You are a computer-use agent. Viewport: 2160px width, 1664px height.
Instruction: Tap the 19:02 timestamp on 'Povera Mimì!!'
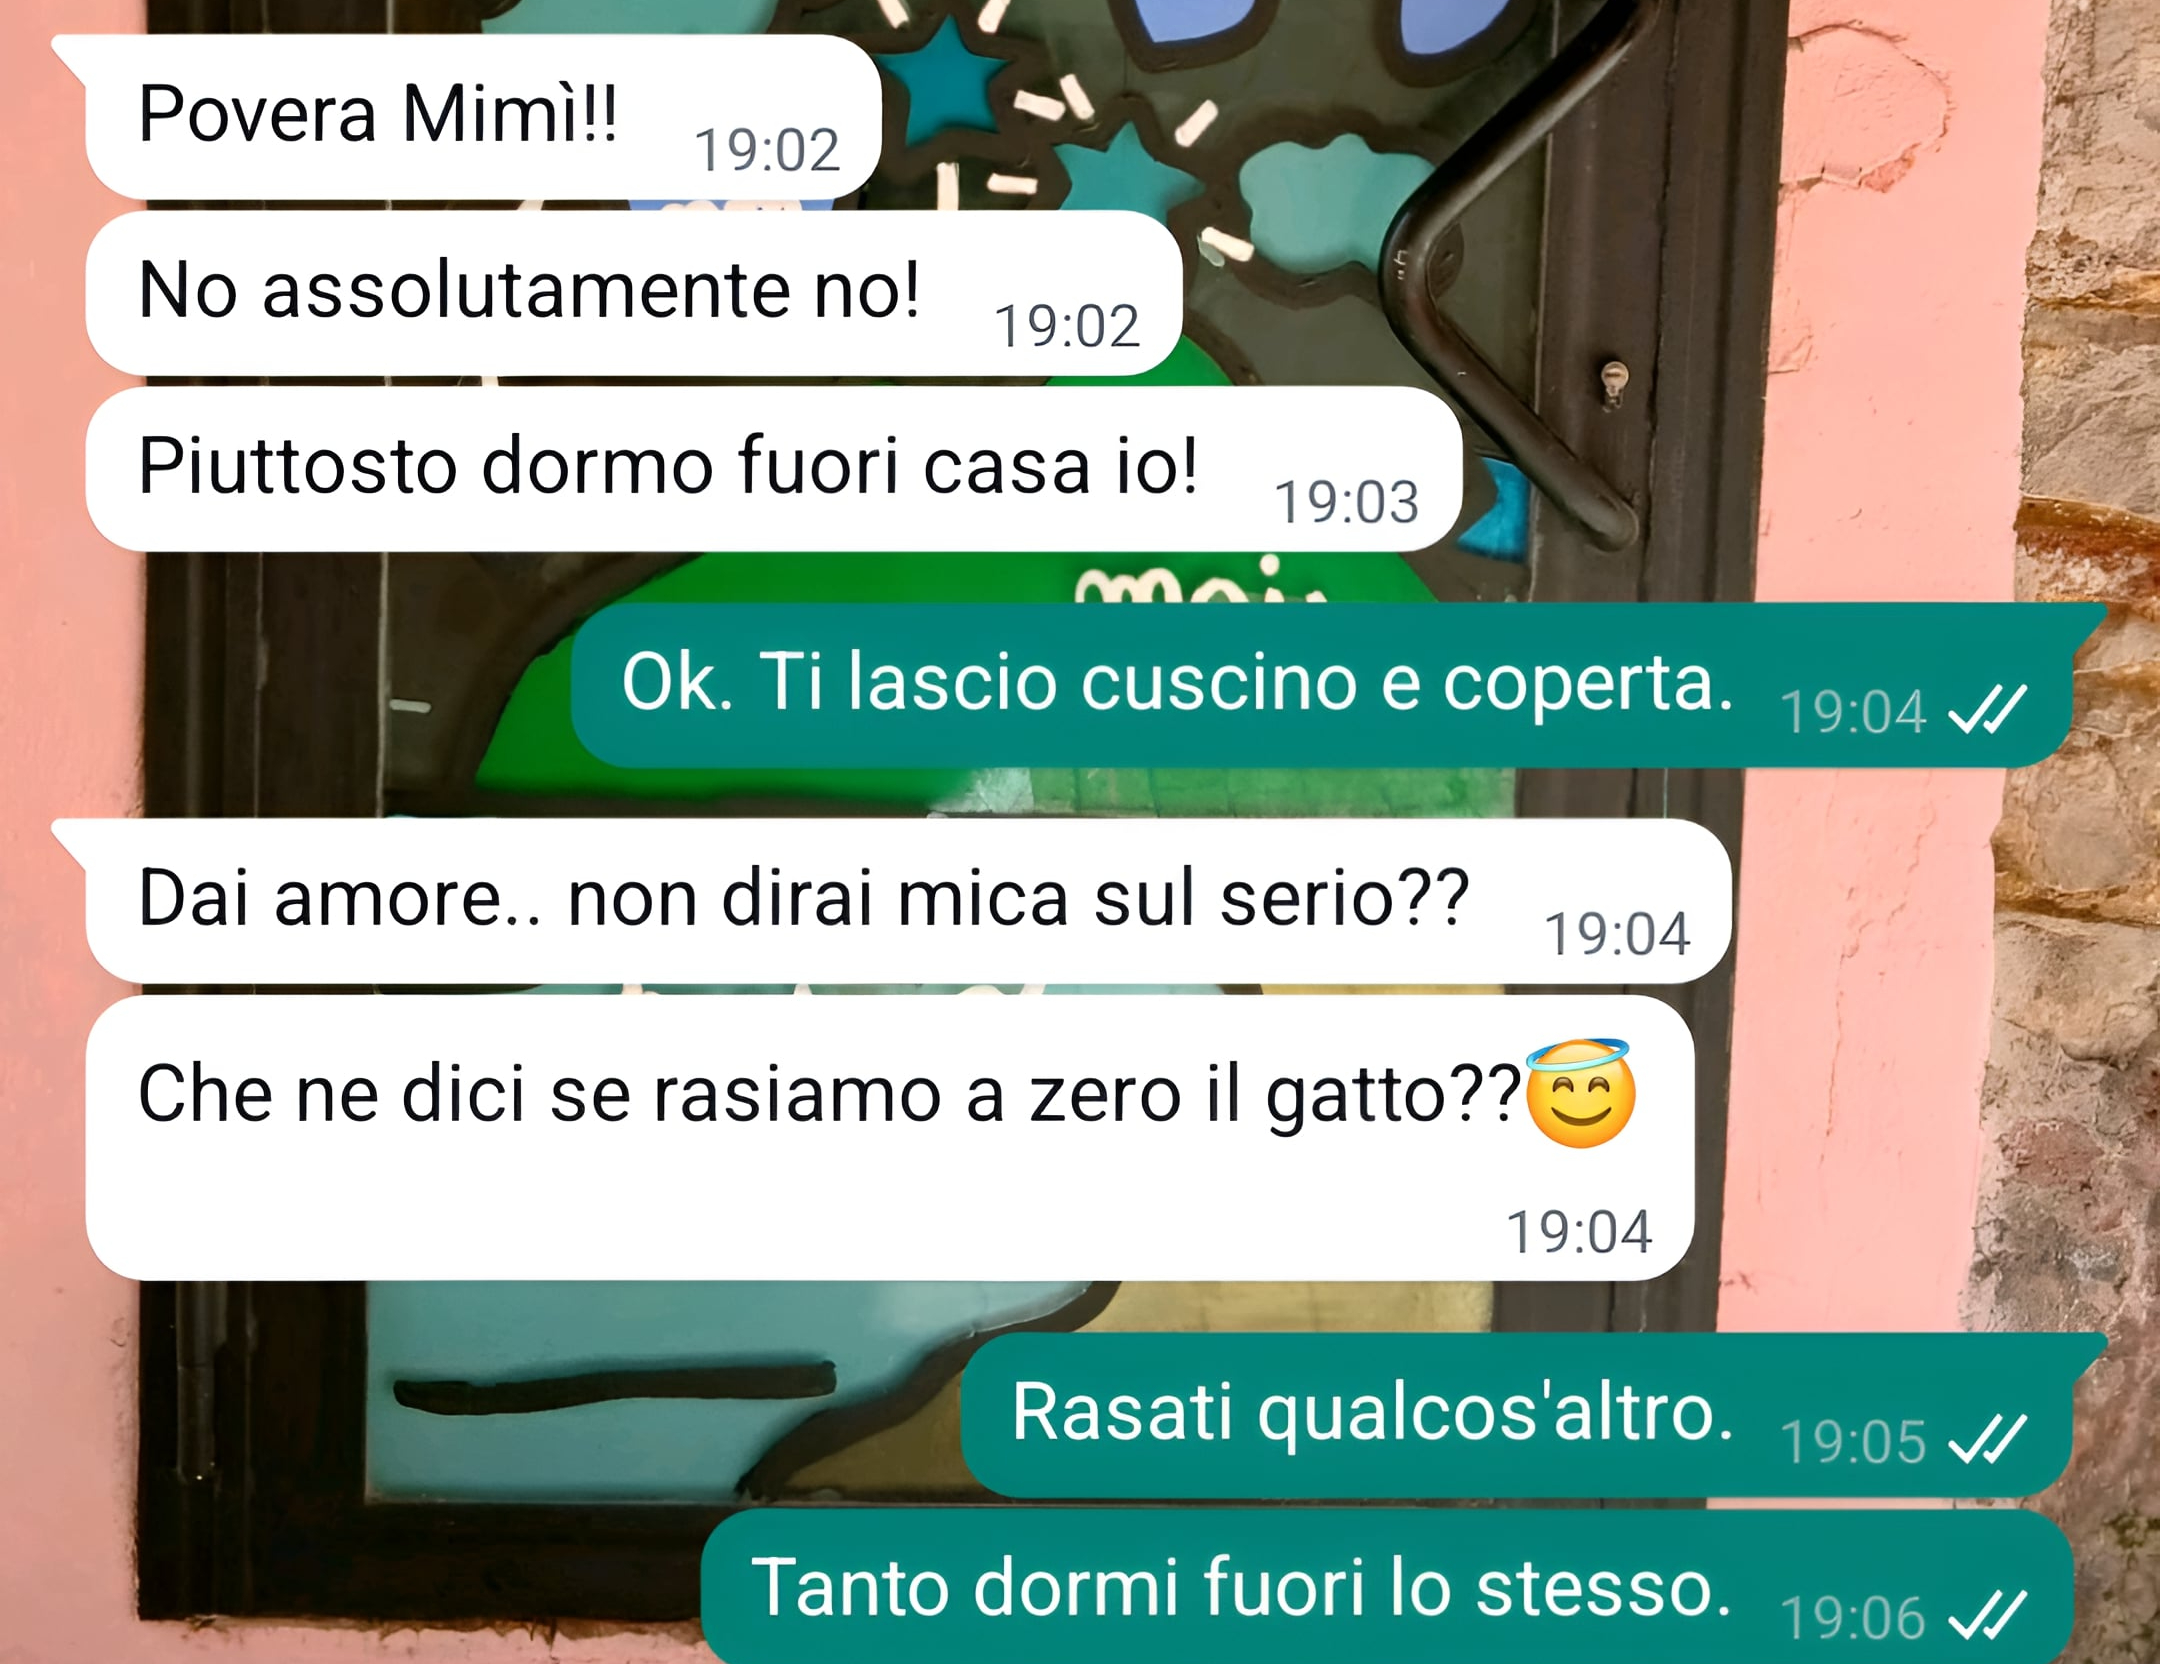coord(767,150)
